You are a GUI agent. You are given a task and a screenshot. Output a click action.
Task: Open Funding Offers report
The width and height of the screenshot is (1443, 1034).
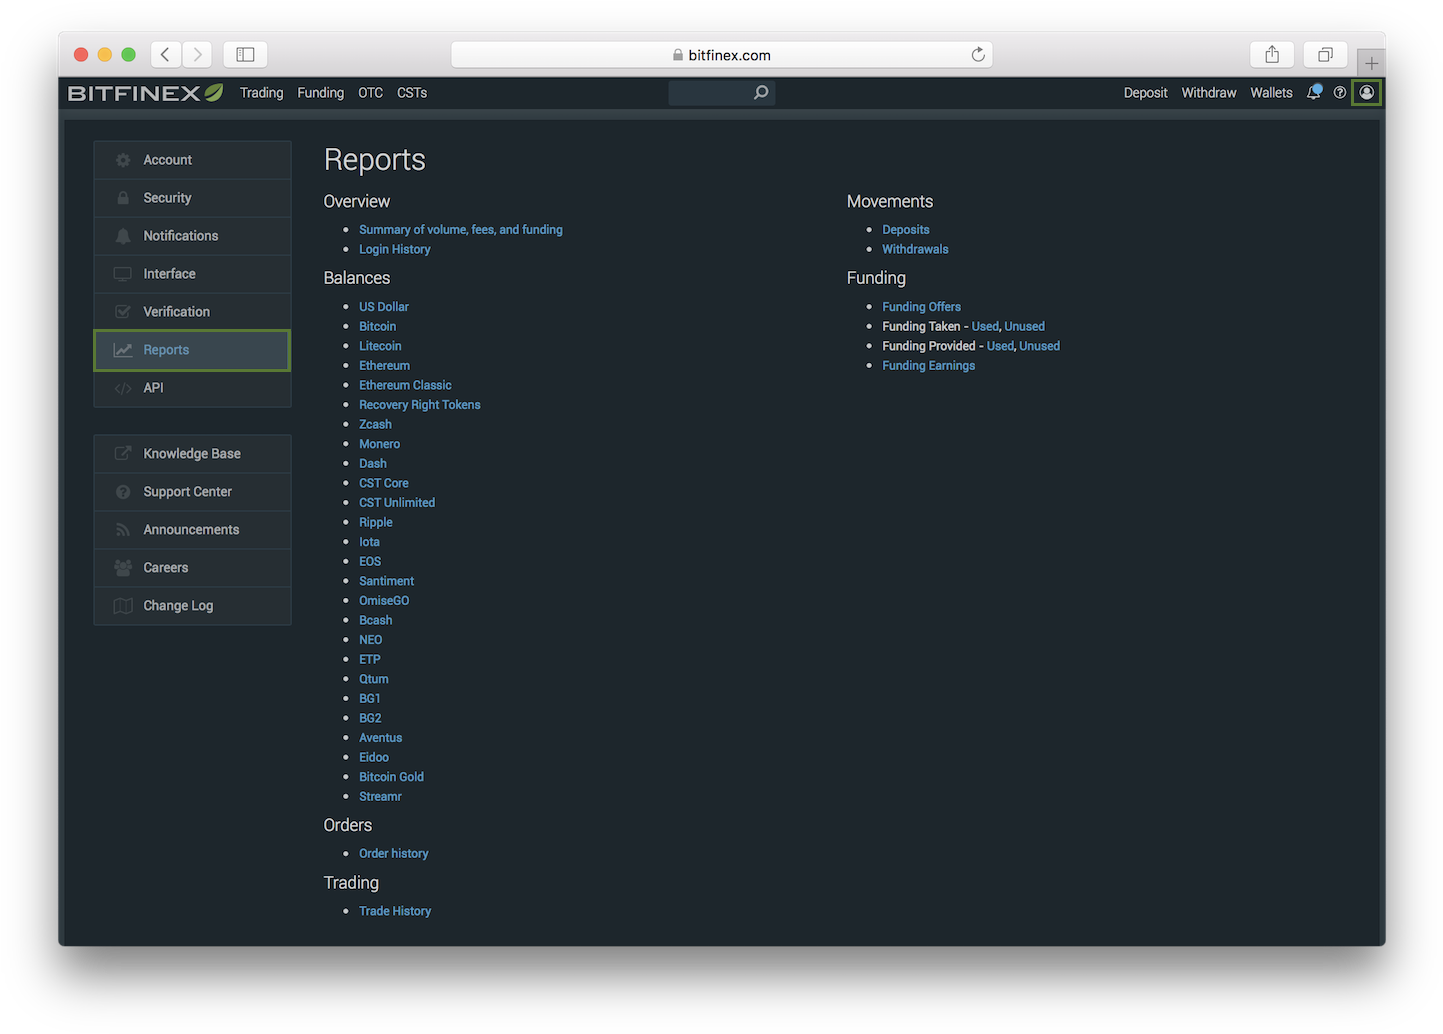(x=921, y=307)
